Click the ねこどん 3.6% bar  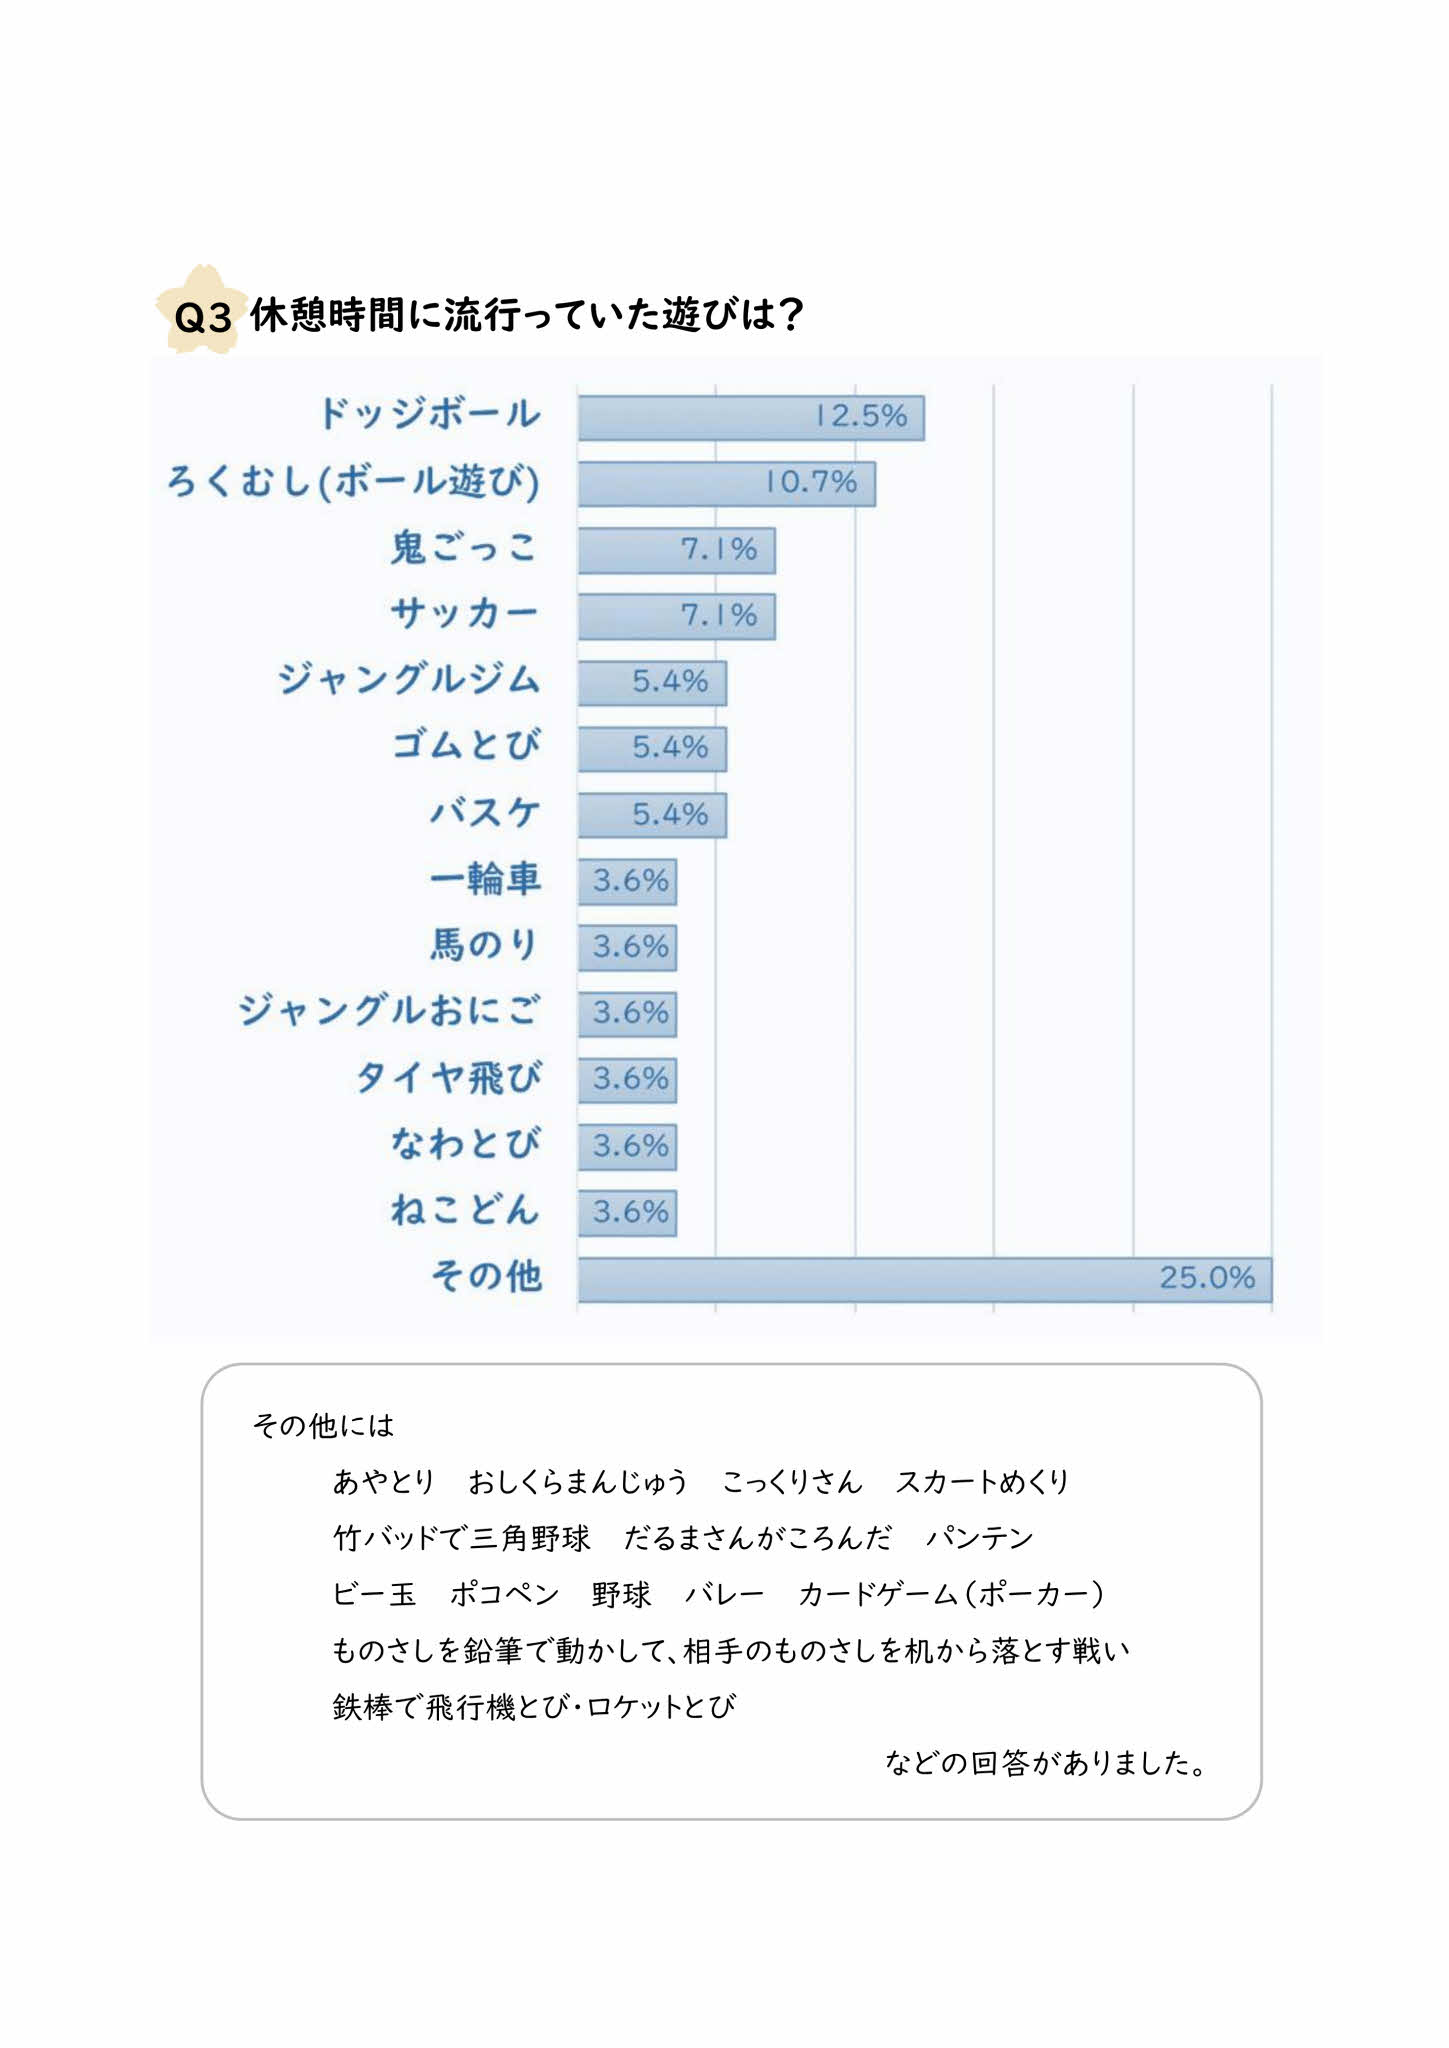(627, 1212)
